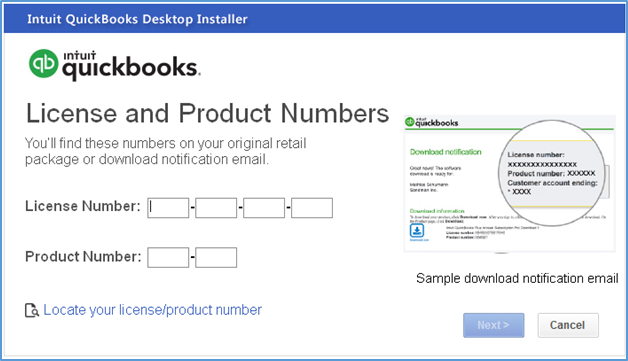The image size is (628, 361).
Task: Click the magnified license details circle
Action: coord(552,173)
